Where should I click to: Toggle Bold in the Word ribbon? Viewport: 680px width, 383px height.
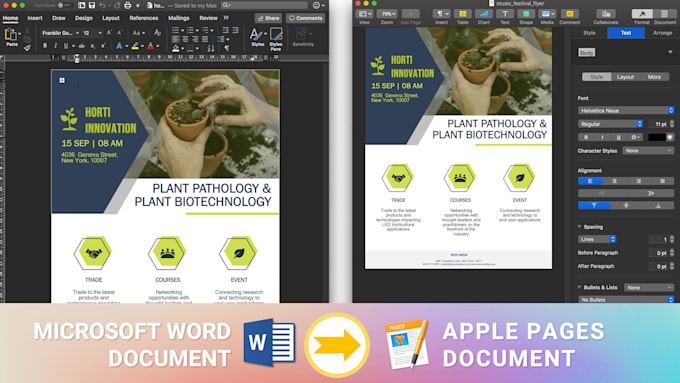coord(45,46)
